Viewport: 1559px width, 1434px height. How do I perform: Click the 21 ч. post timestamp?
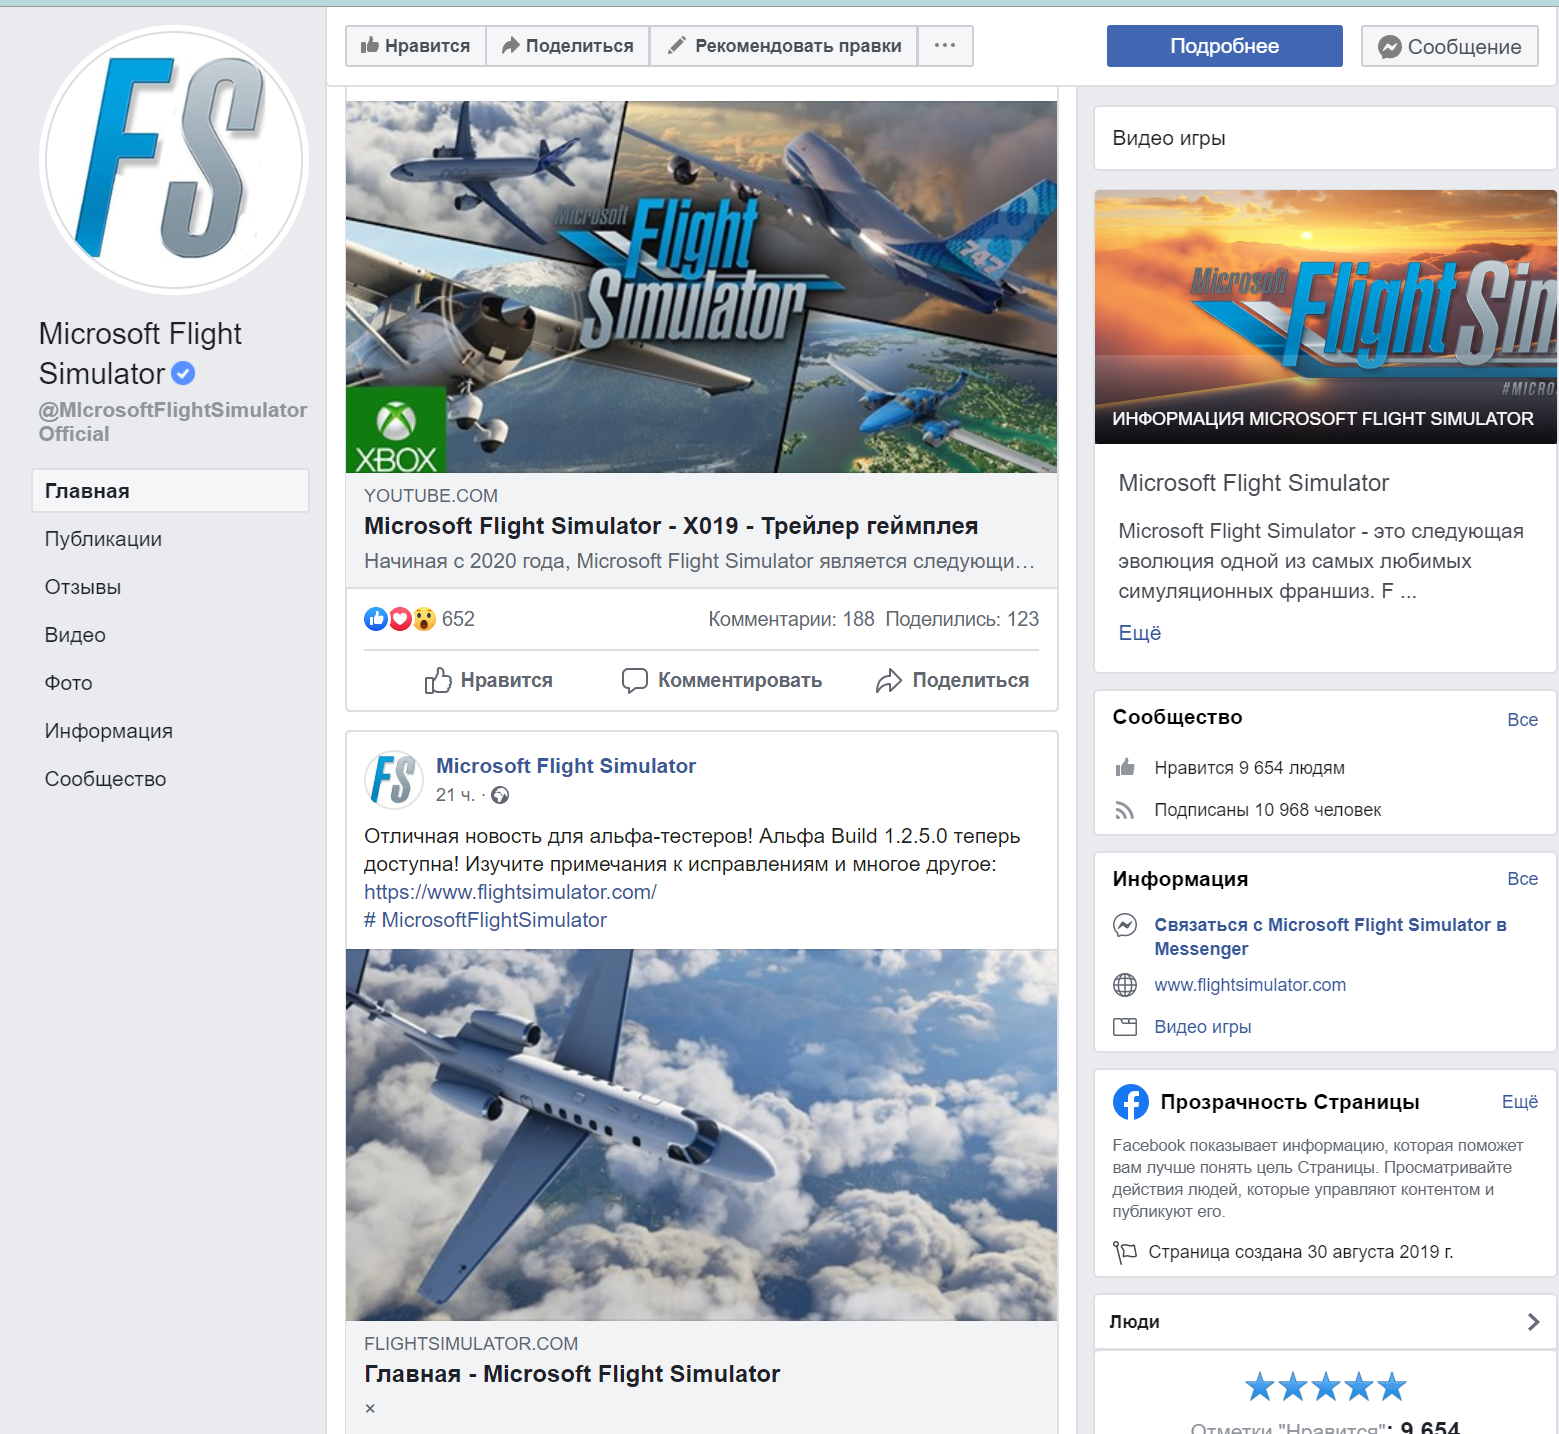[455, 795]
